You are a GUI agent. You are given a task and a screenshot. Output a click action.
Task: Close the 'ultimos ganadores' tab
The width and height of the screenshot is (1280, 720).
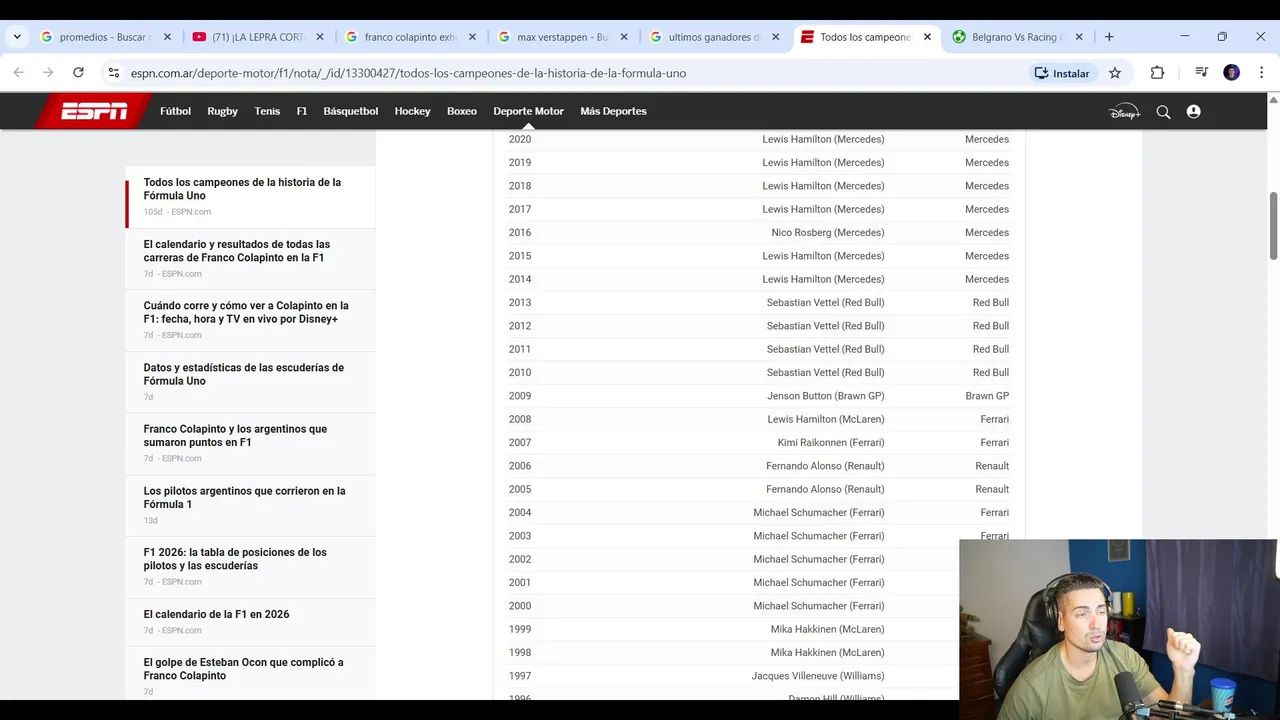776,37
